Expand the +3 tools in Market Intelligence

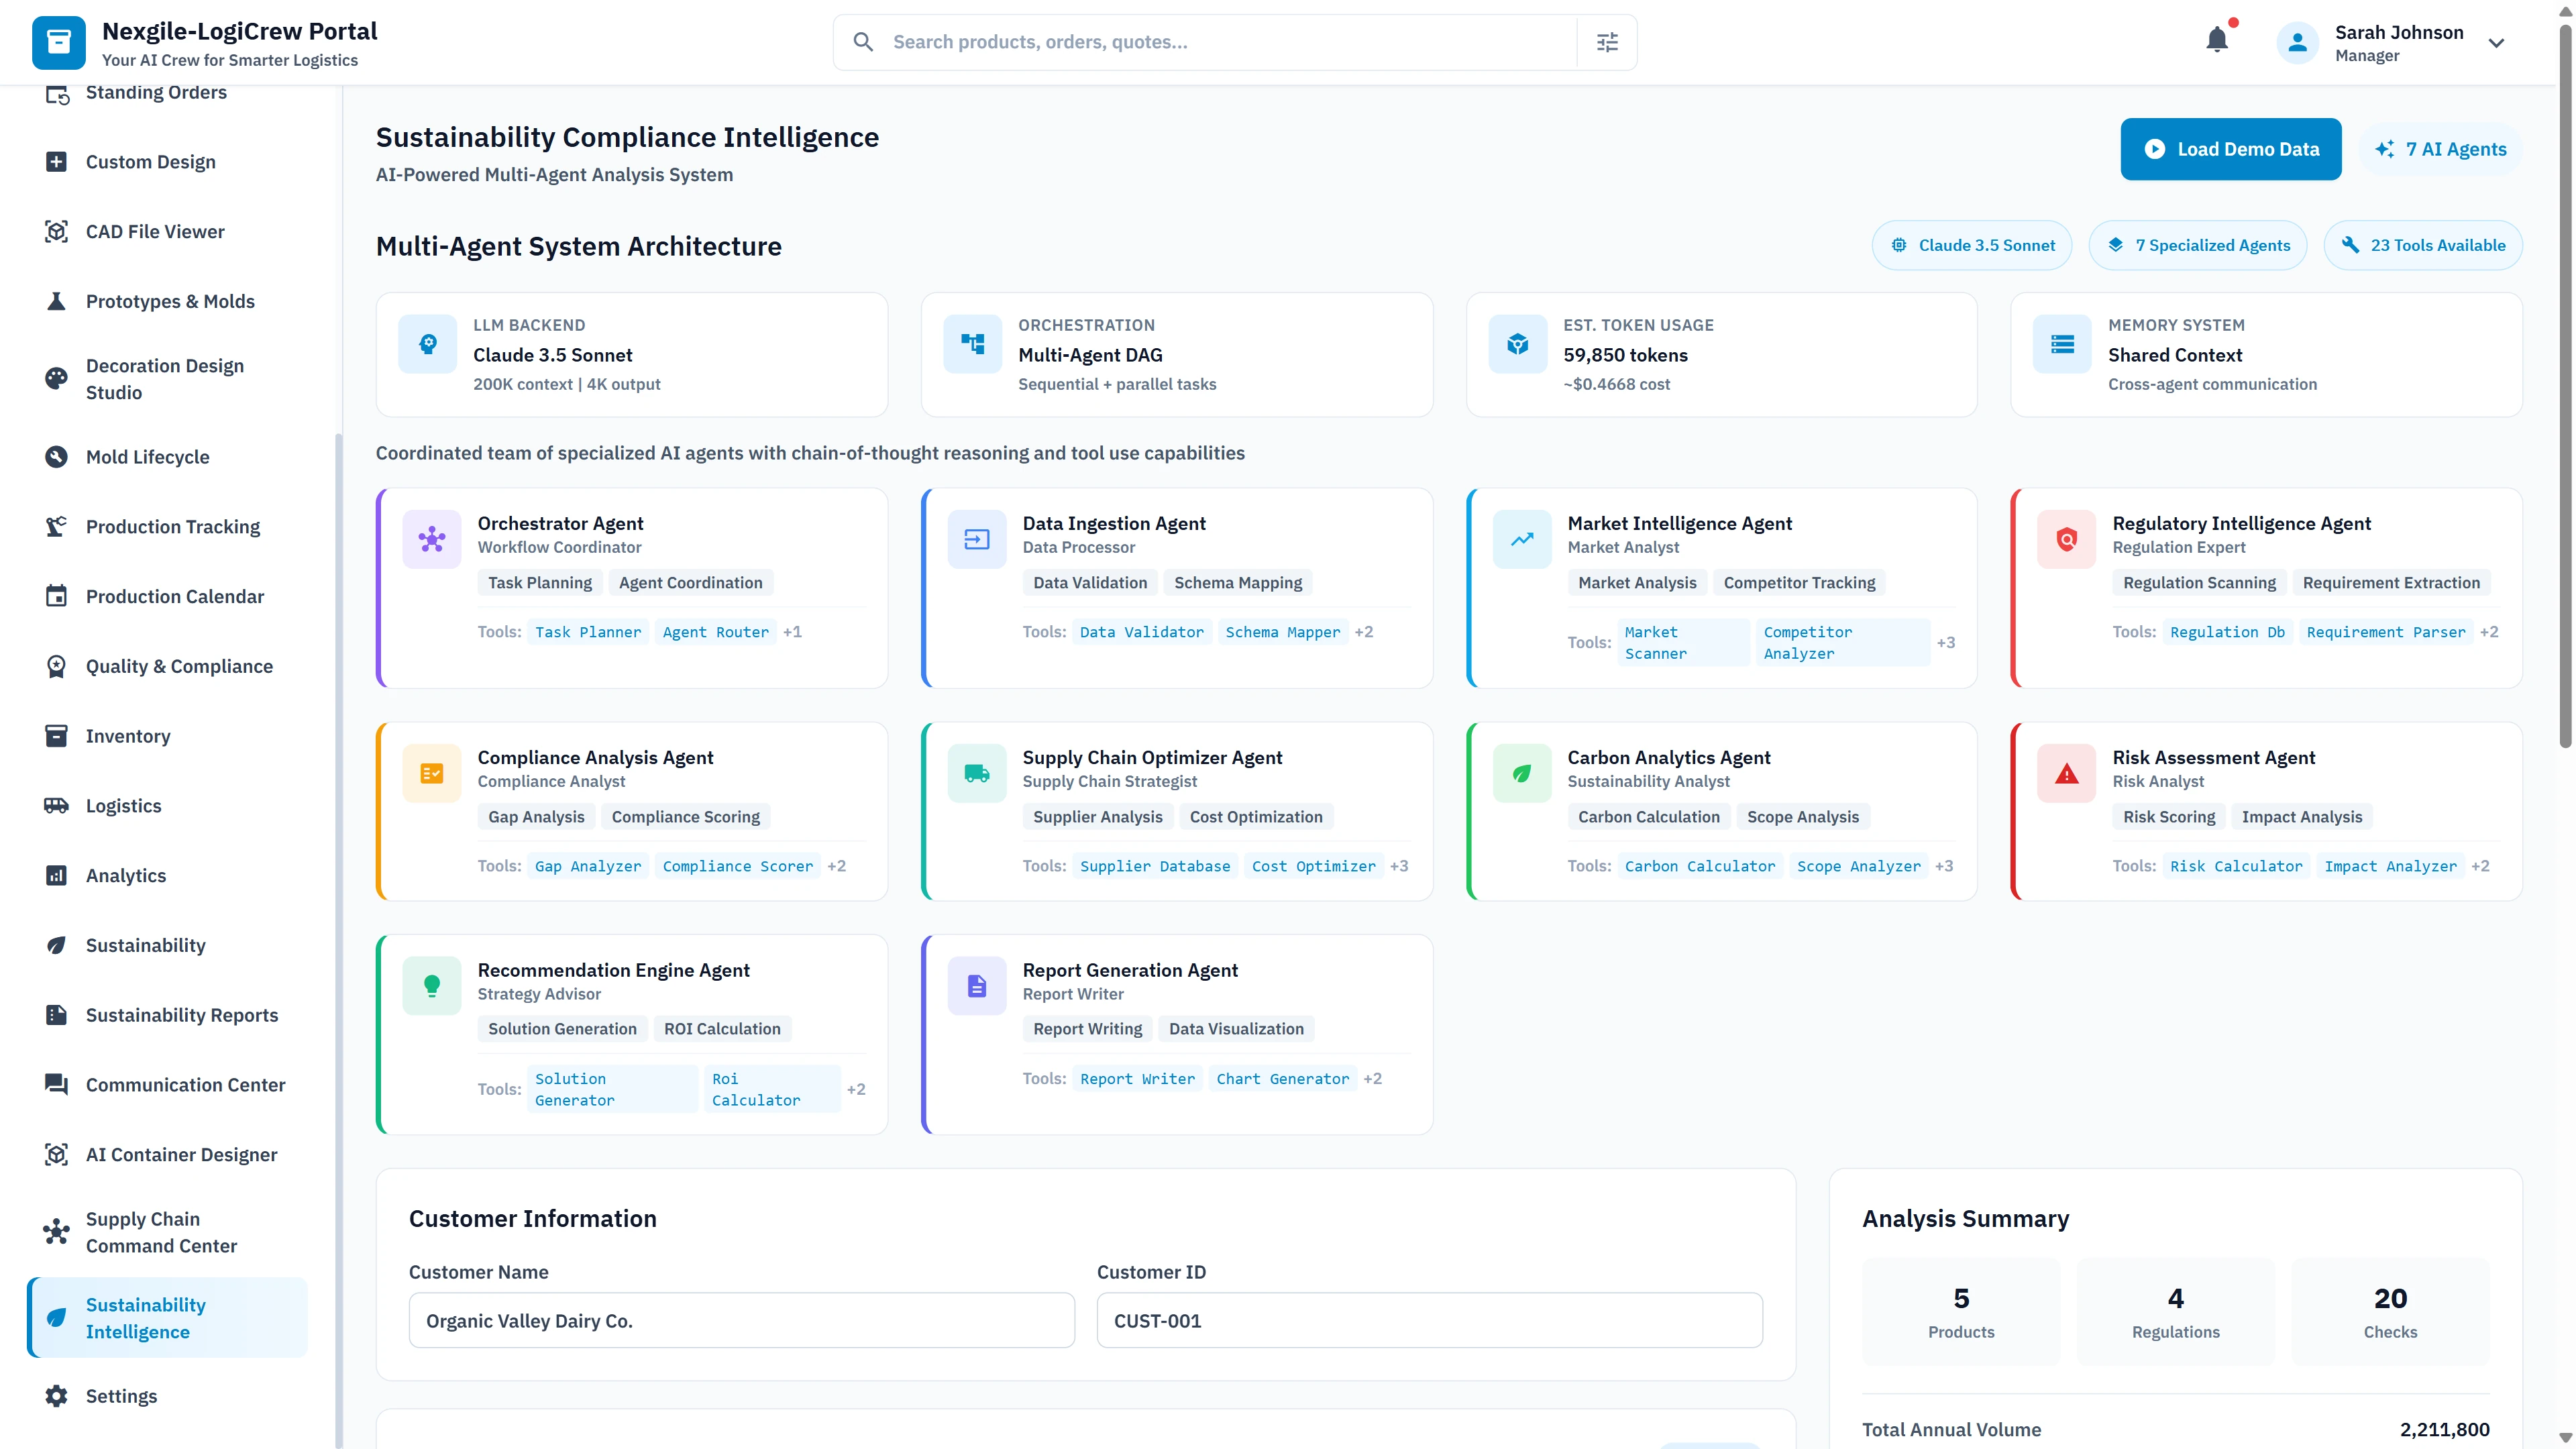point(1945,642)
